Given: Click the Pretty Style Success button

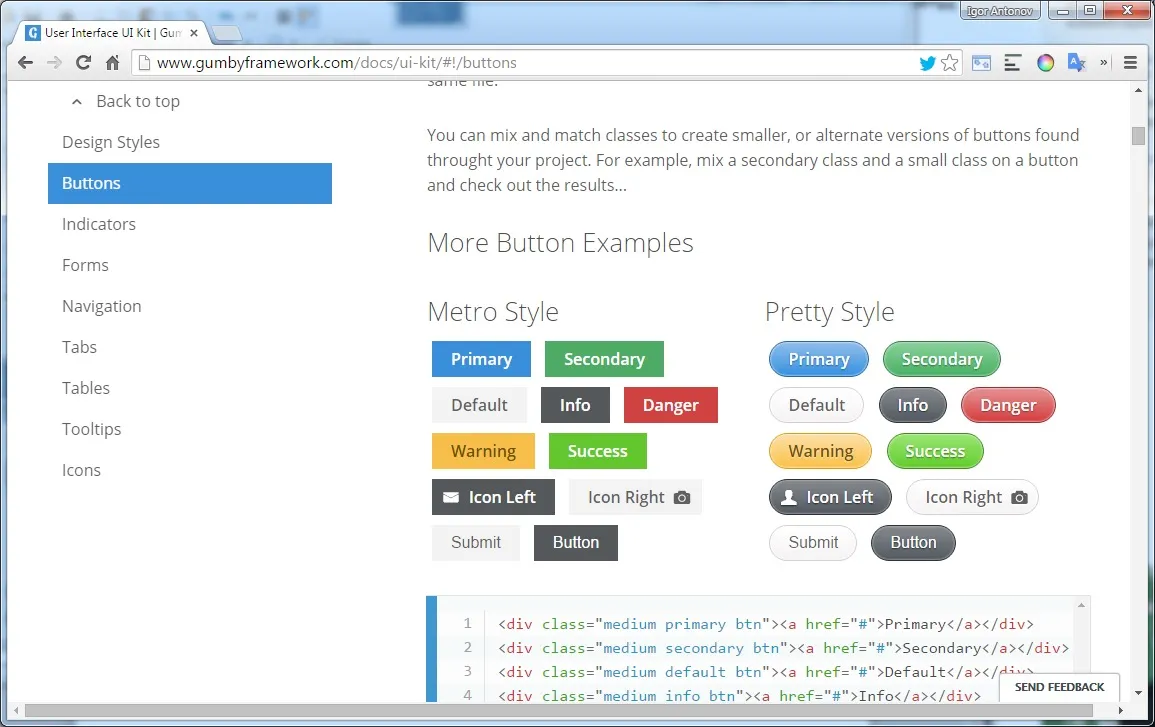Looking at the screenshot, I should 935,451.
